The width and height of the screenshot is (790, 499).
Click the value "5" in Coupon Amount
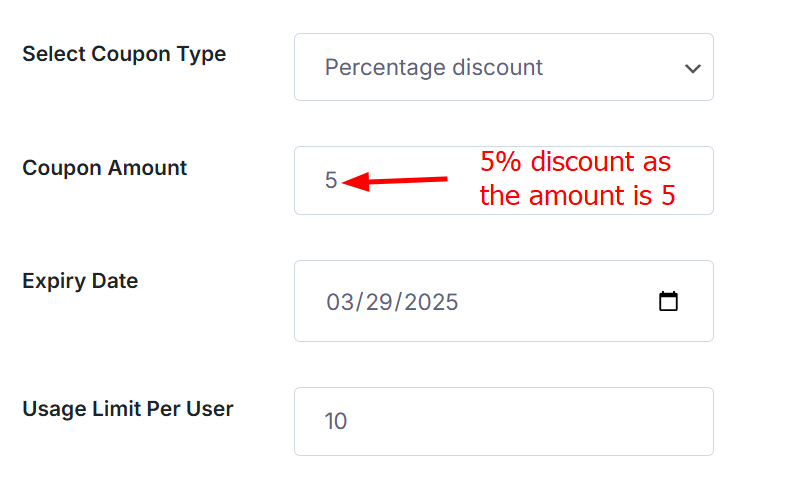331,181
